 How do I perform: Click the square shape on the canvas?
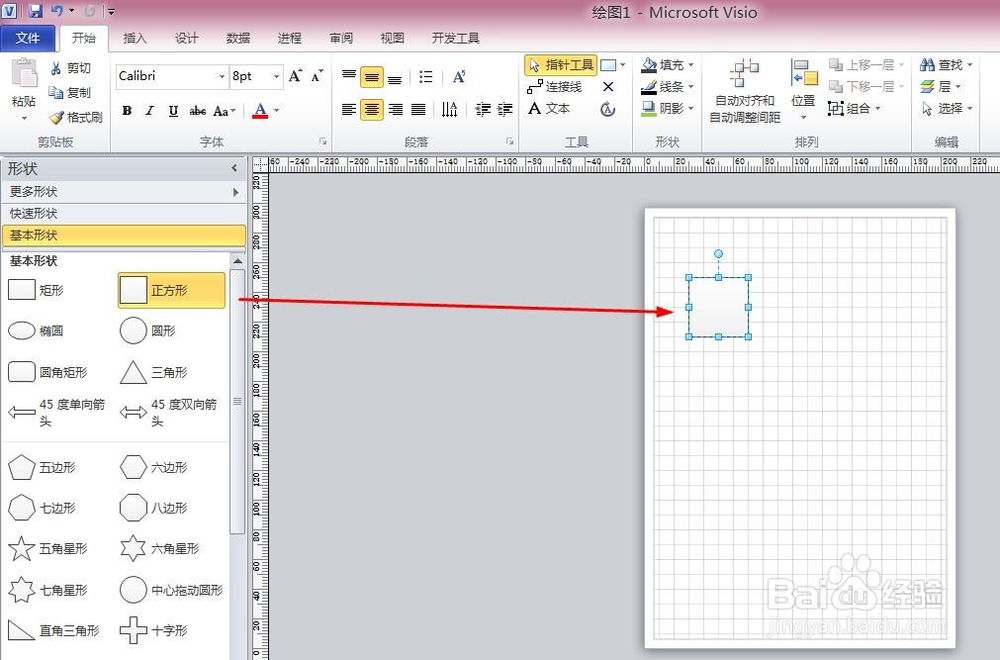pos(718,307)
